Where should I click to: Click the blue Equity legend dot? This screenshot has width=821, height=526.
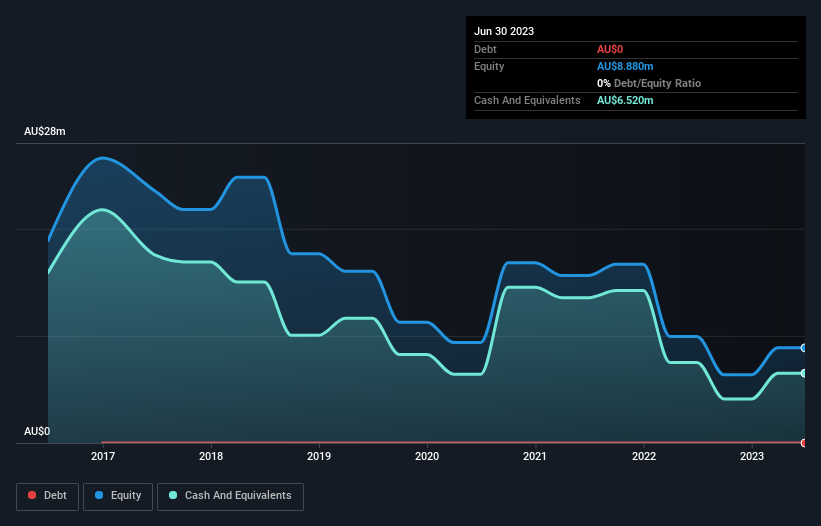[x=99, y=495]
